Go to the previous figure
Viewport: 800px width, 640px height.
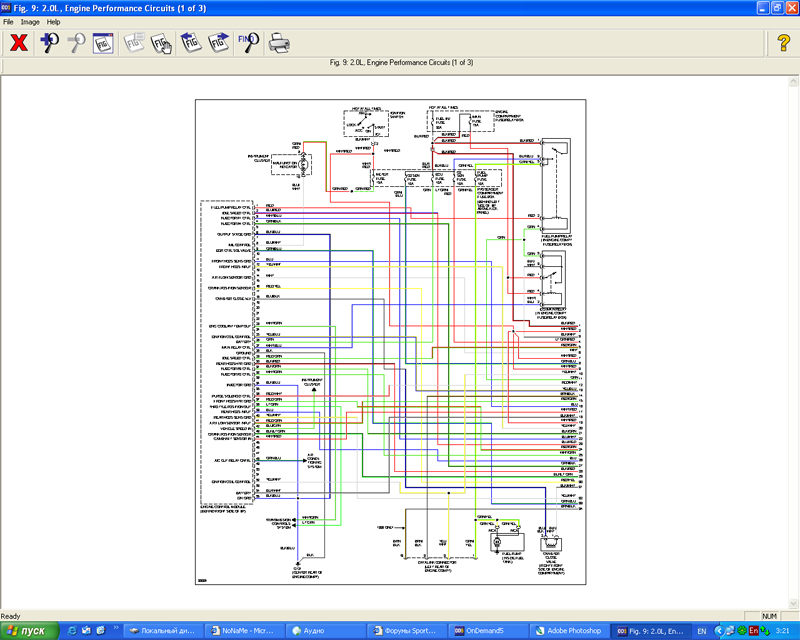pyautogui.click(x=190, y=42)
